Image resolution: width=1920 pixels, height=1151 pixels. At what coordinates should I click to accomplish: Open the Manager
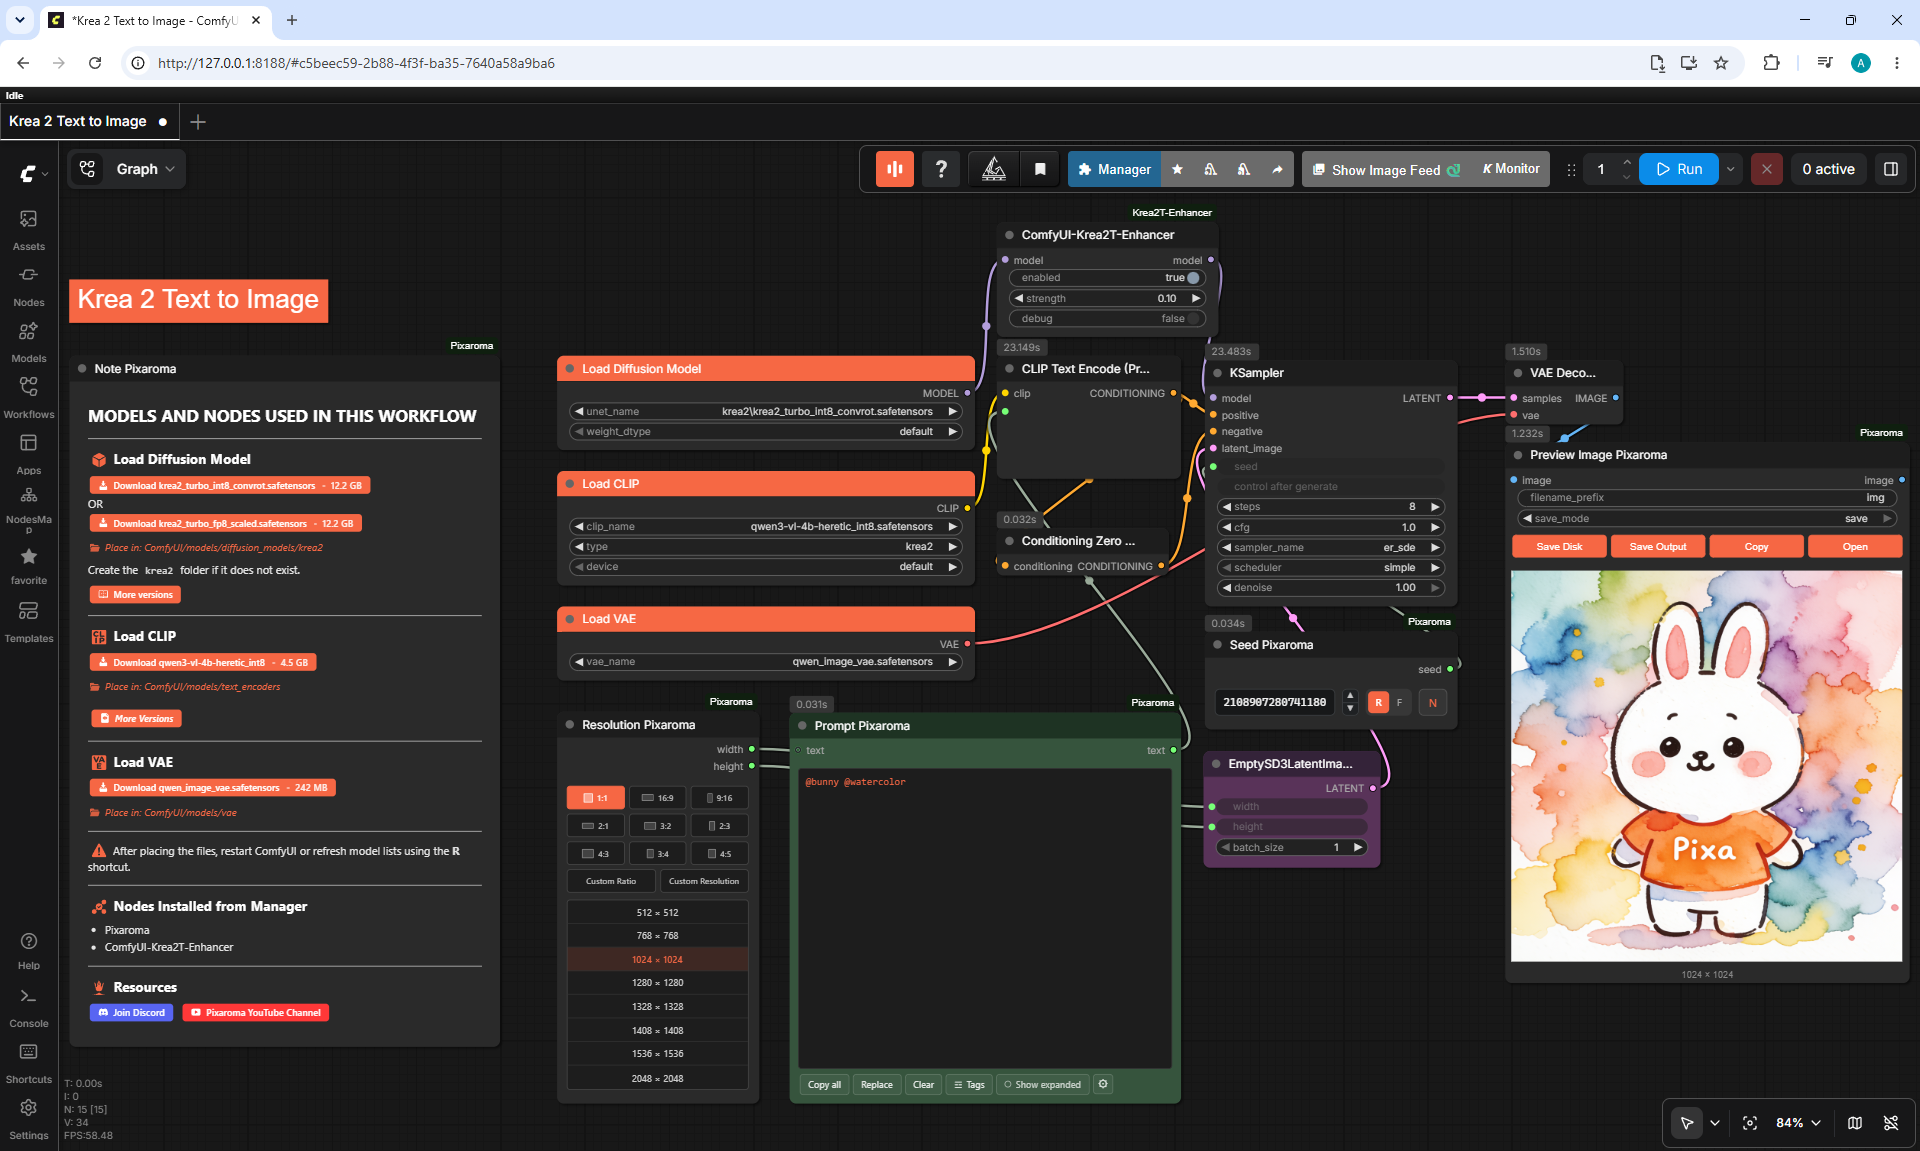(x=1114, y=169)
